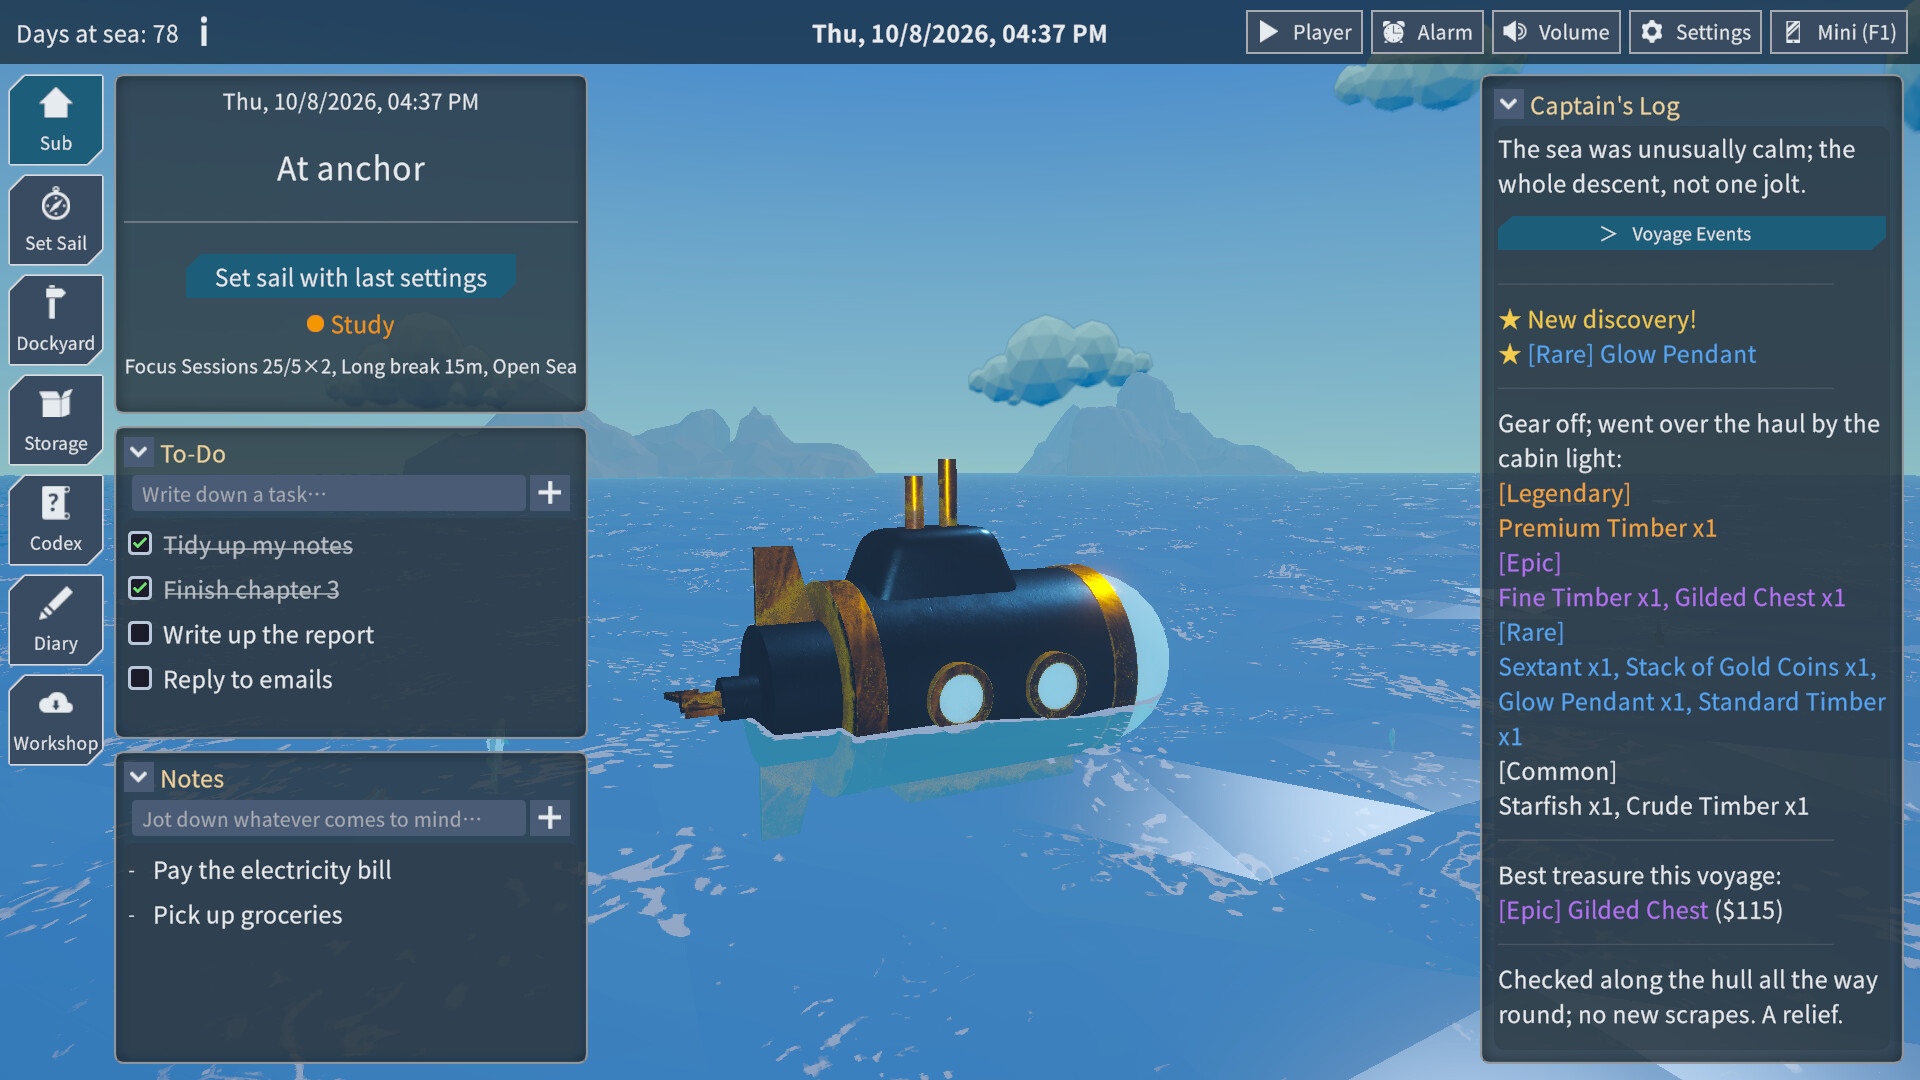Click the info icon next to Days at sea

tap(204, 32)
